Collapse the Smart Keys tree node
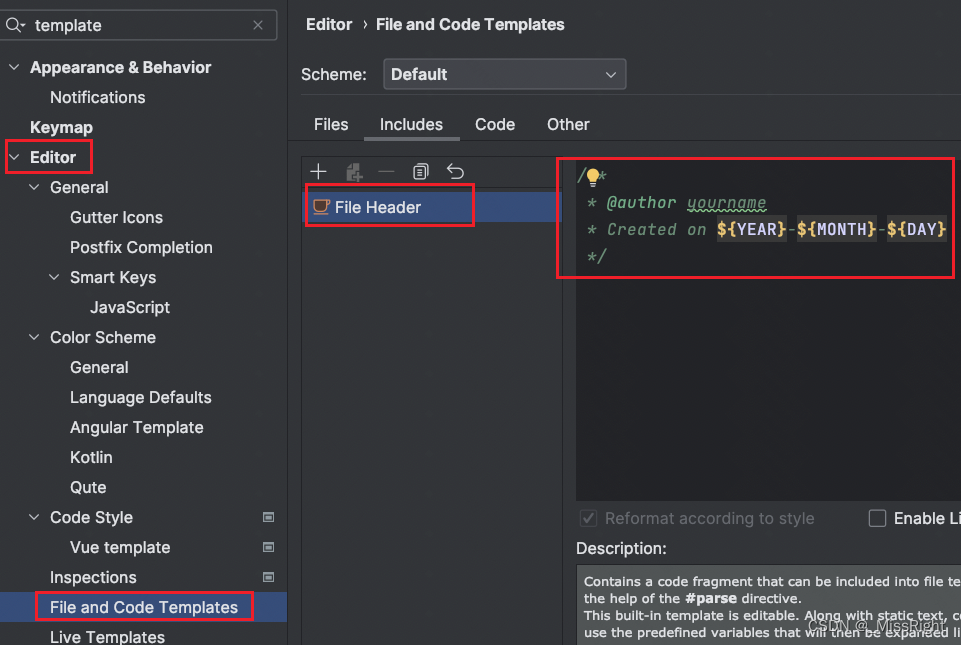 click(54, 277)
